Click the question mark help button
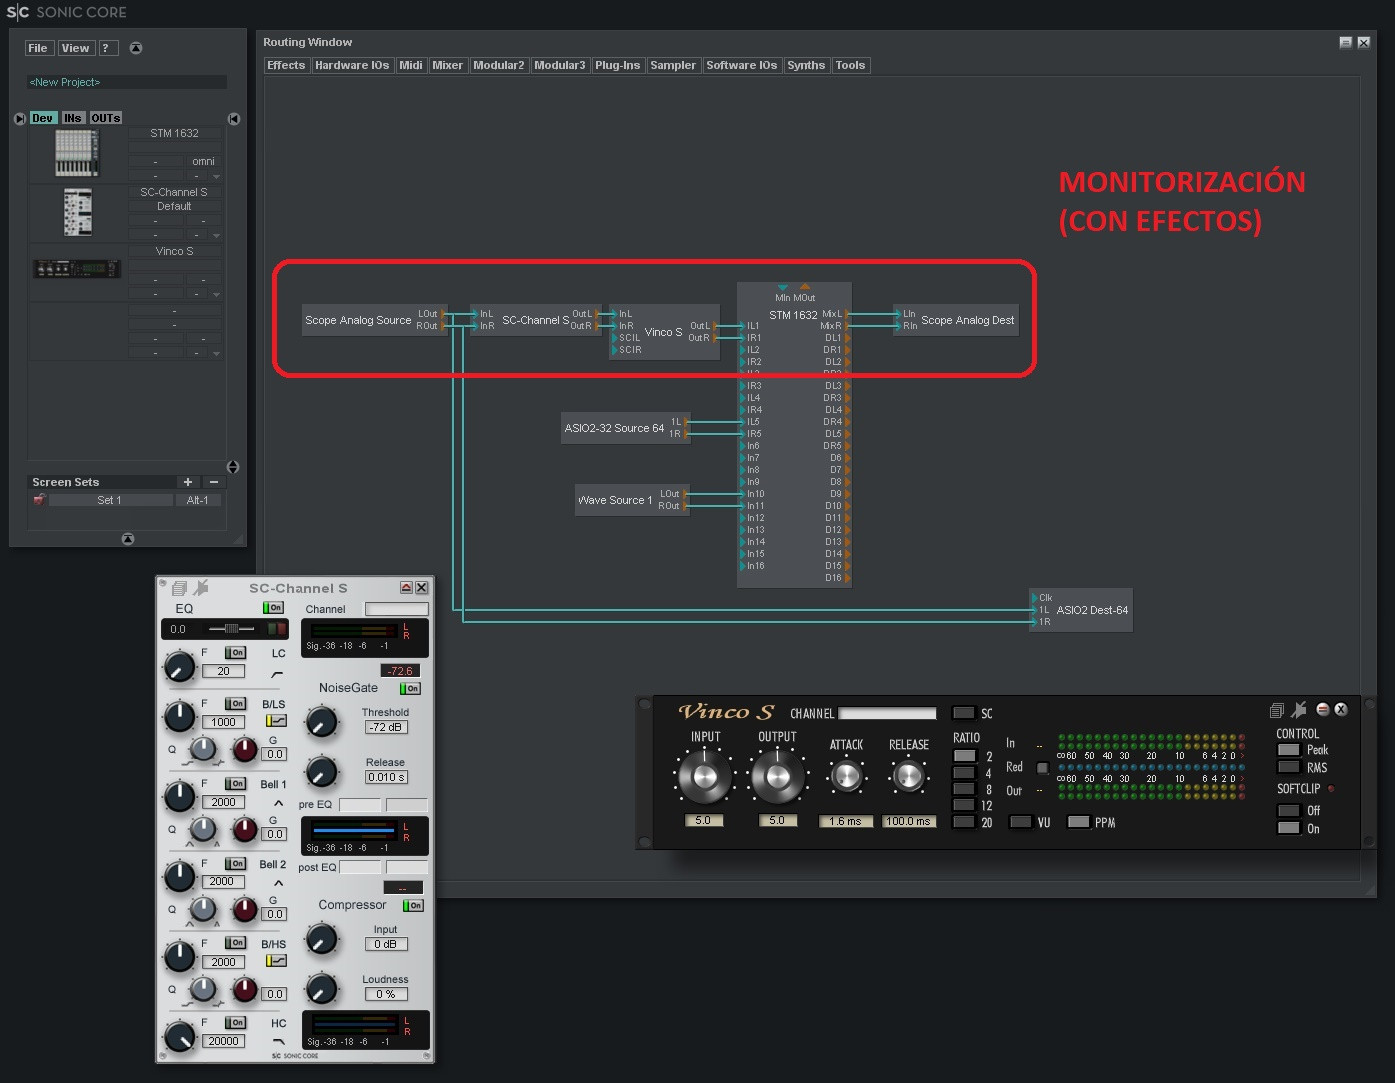1395x1083 pixels. (108, 48)
